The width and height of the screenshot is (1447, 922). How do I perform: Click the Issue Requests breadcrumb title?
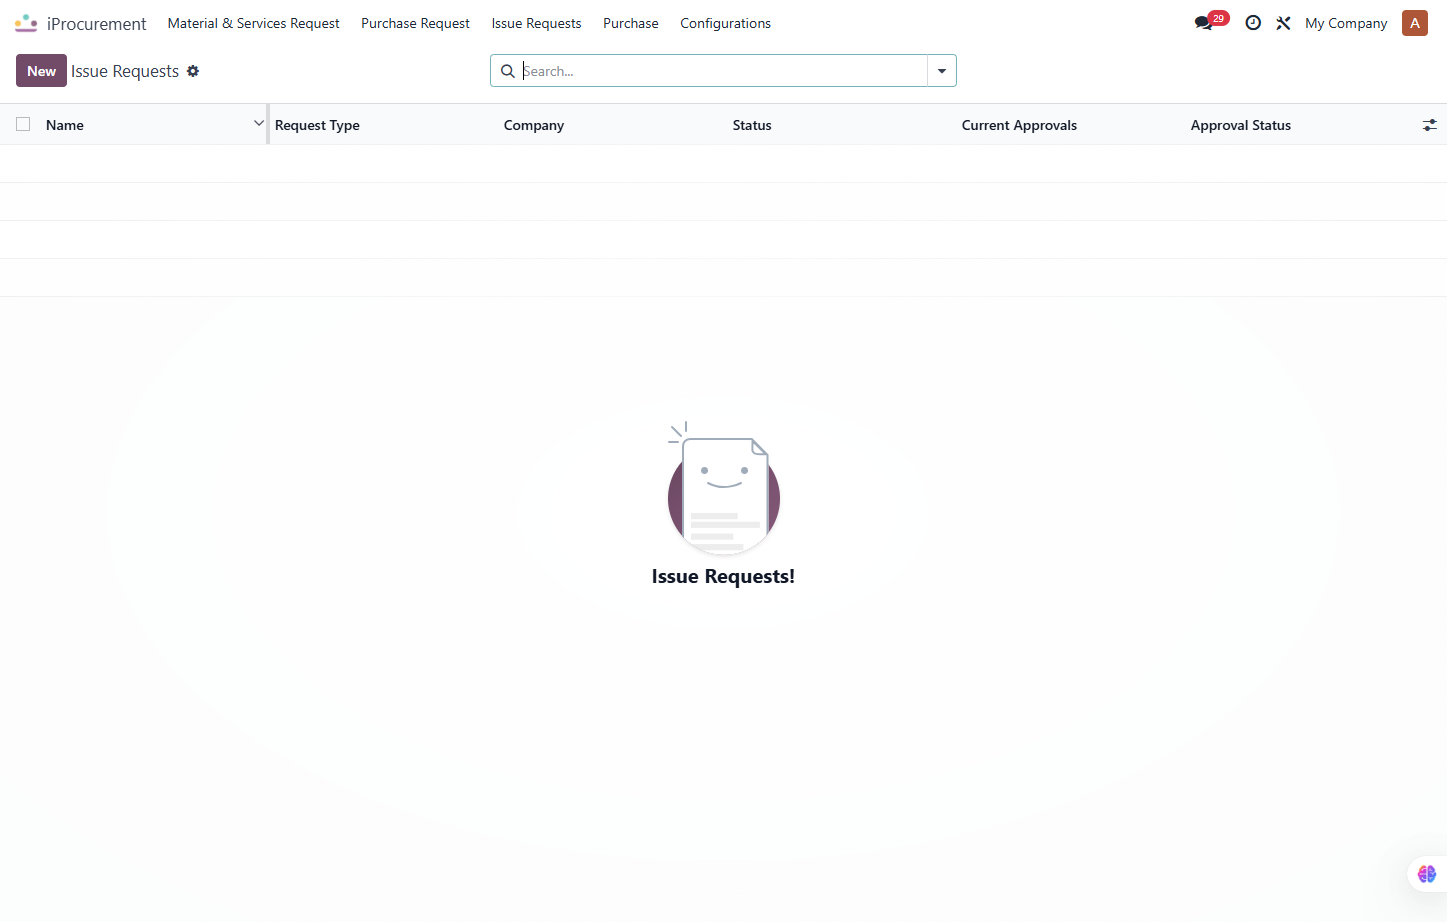click(x=125, y=71)
